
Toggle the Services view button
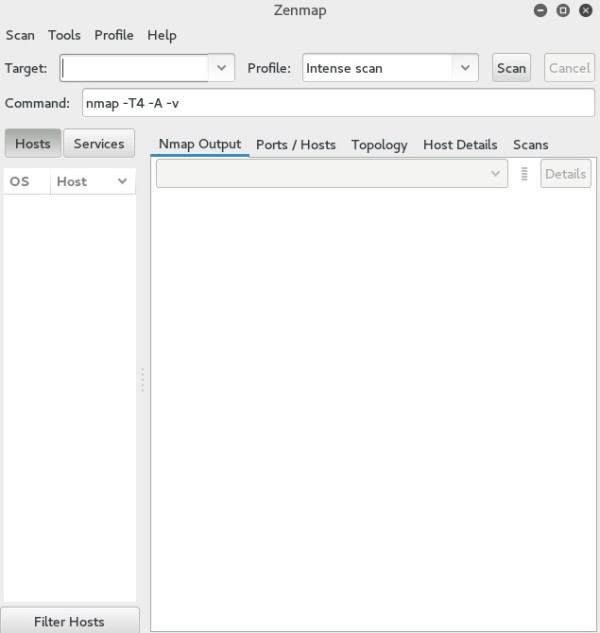pos(99,144)
